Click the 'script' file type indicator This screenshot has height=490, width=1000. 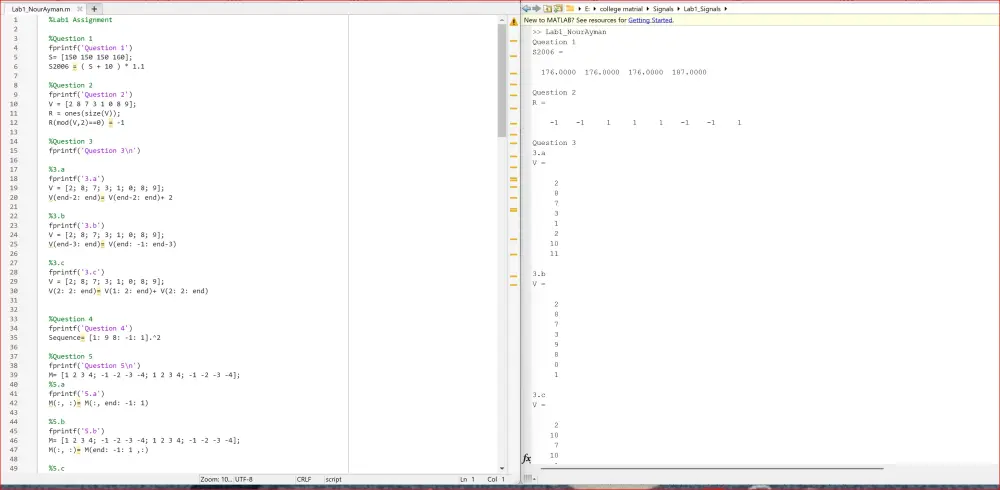[x=334, y=479]
